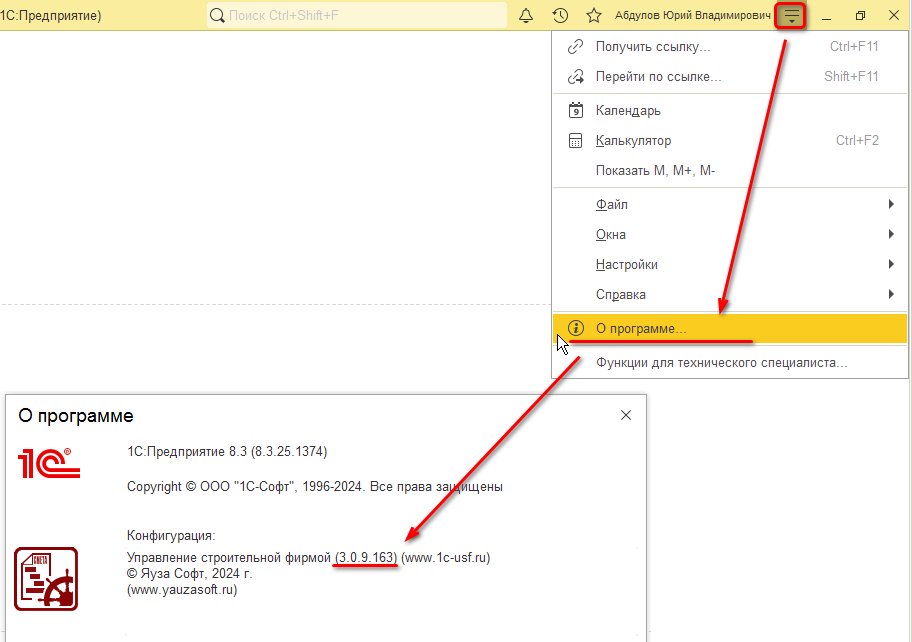Select Показать M, M+, M- menu item
Screen dimensions: 912x642
[x=655, y=171]
